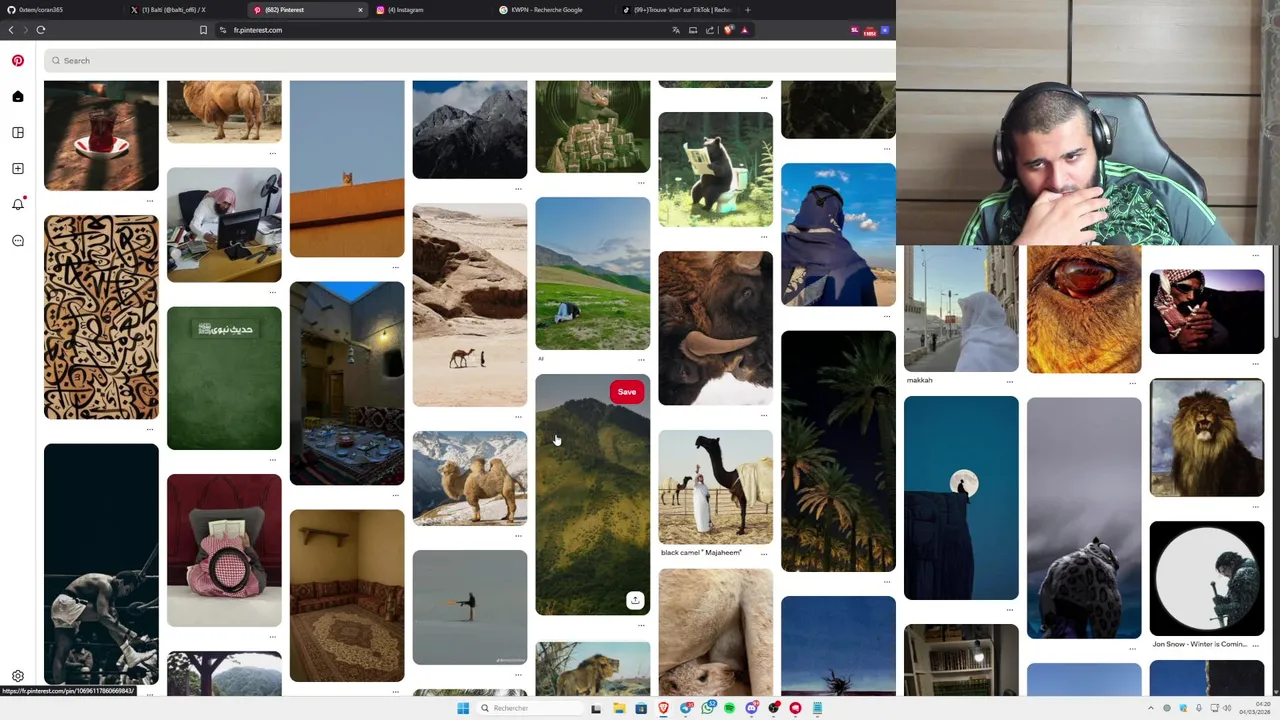Screen dimensions: 1280x720
Task: Switch to the Balti X tab
Action: (184, 10)
